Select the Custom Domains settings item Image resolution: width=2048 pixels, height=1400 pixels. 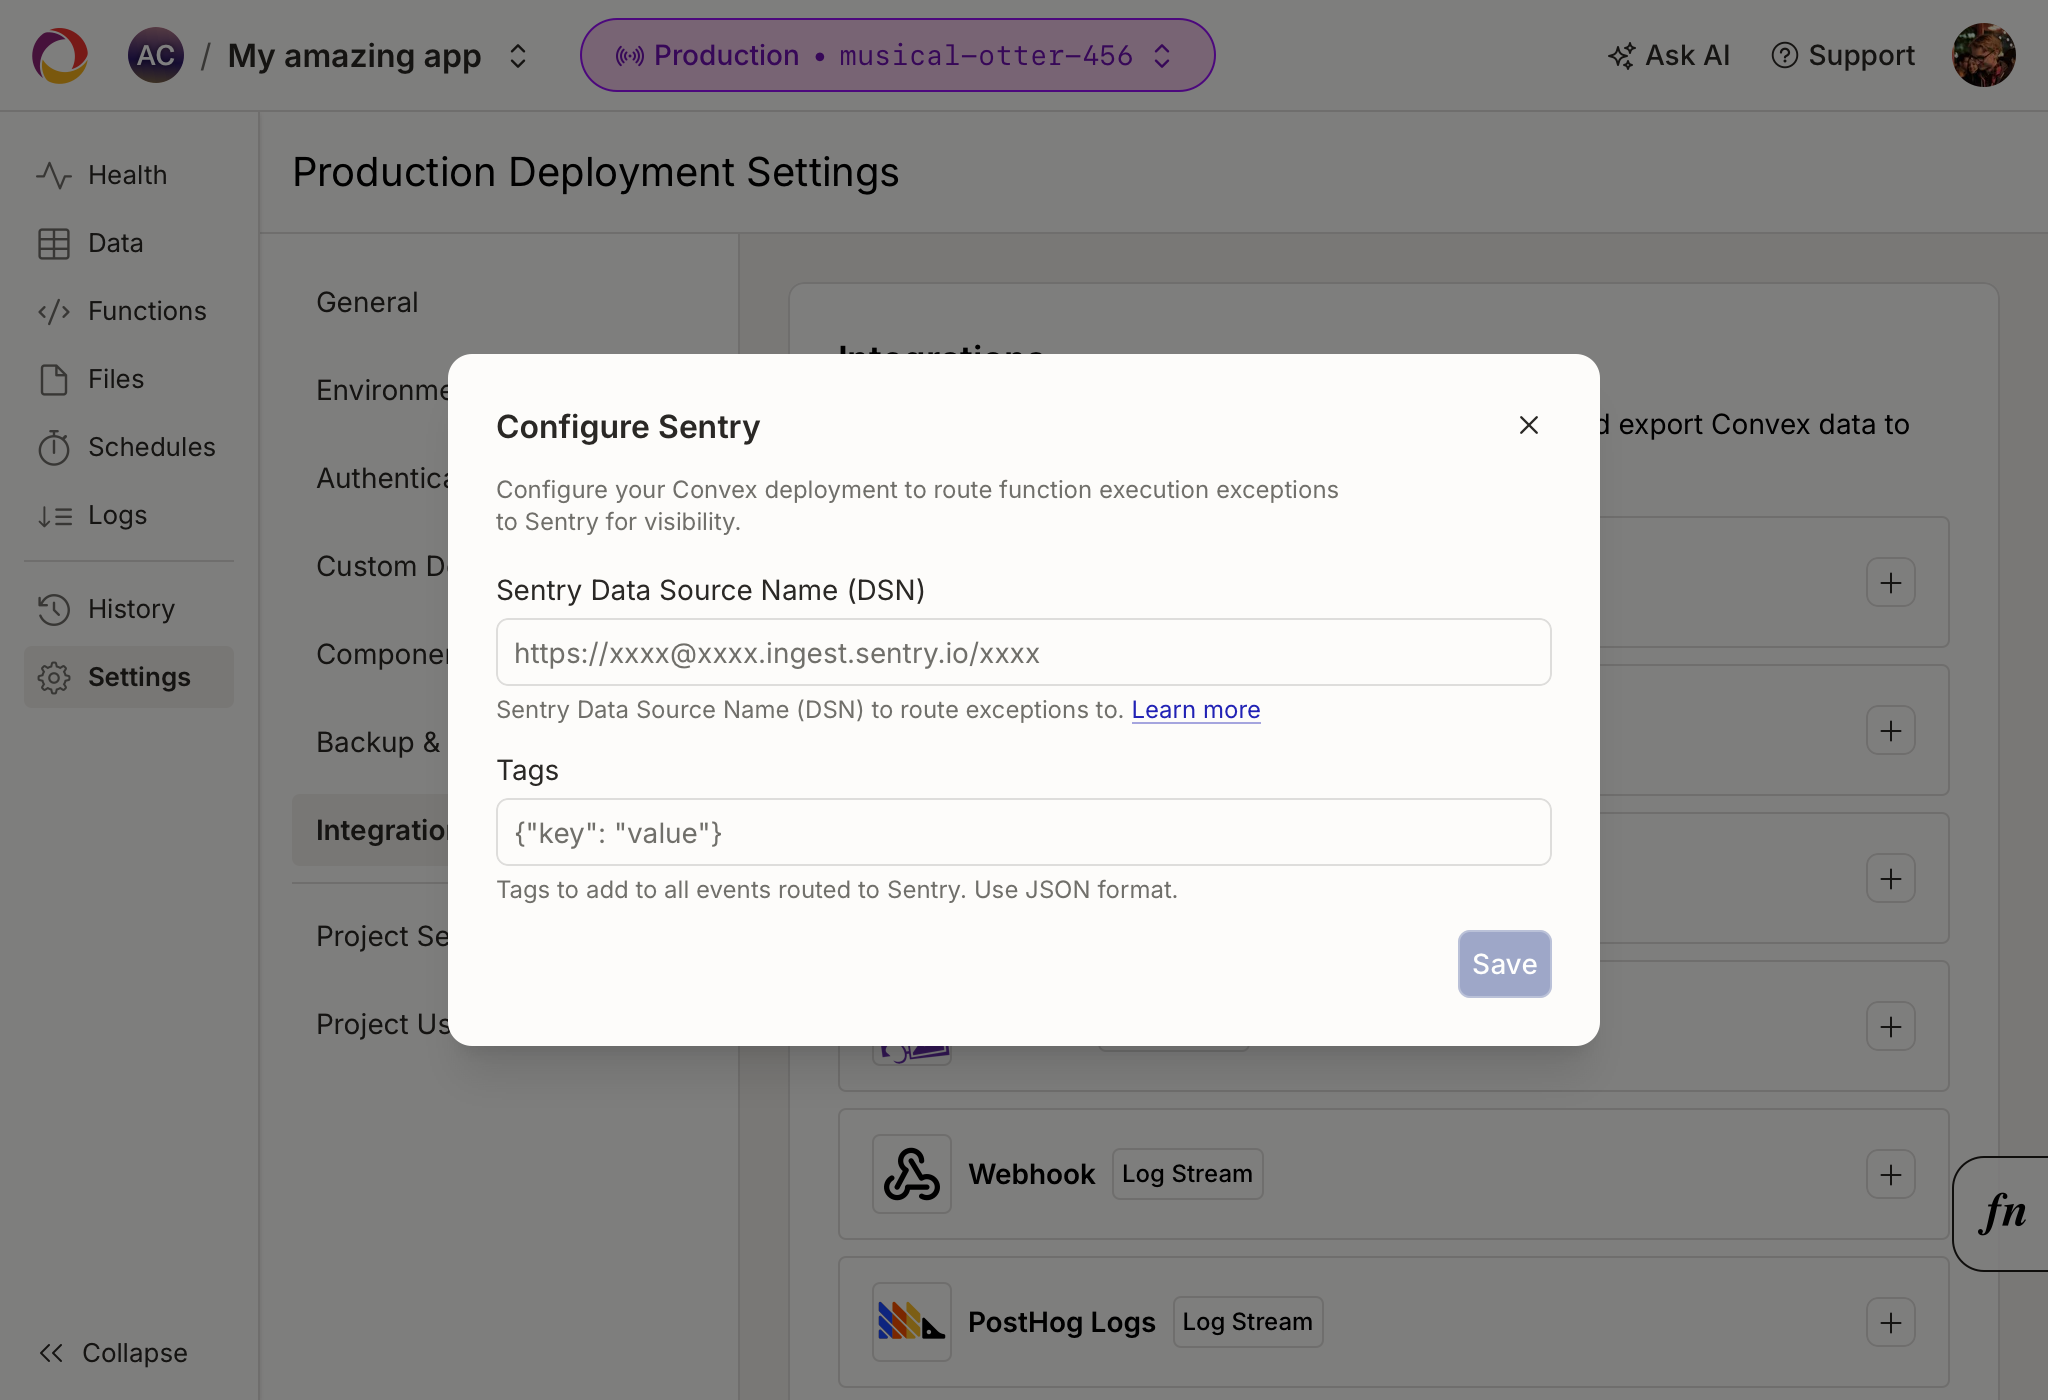click(382, 566)
